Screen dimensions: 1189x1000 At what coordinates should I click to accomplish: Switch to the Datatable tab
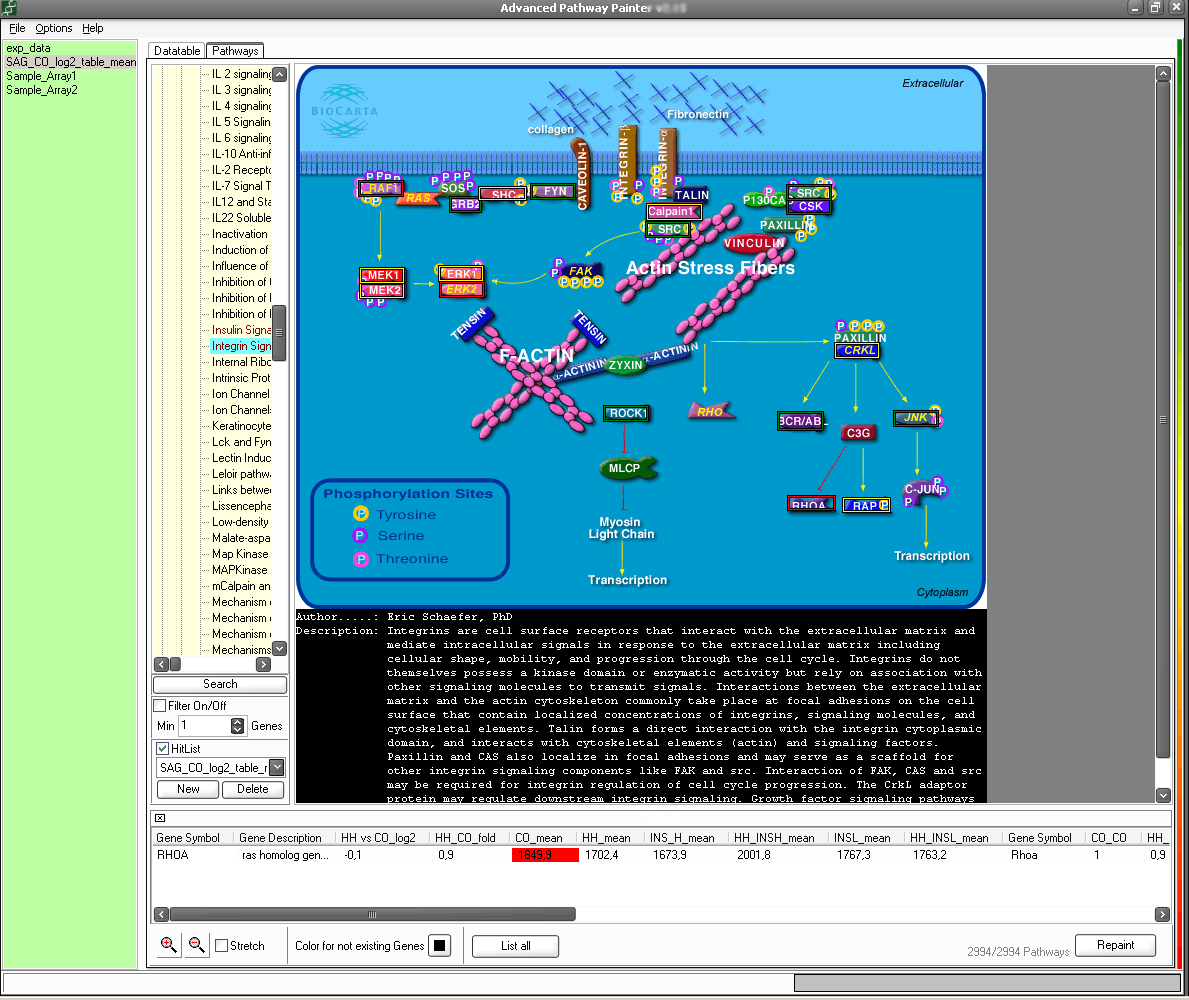pyautogui.click(x=177, y=50)
